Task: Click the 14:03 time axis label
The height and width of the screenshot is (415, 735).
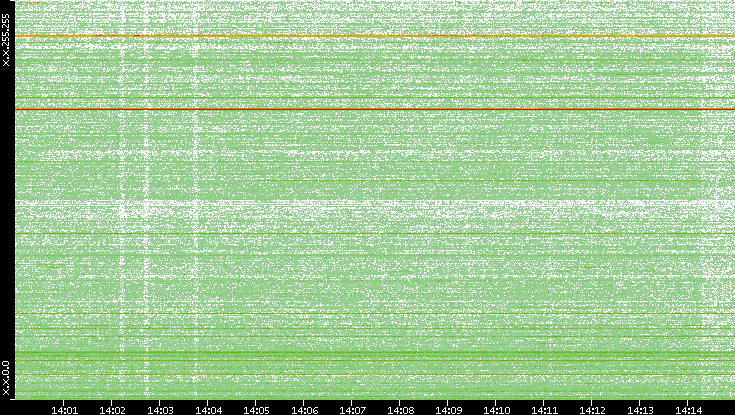Action: tap(160, 410)
